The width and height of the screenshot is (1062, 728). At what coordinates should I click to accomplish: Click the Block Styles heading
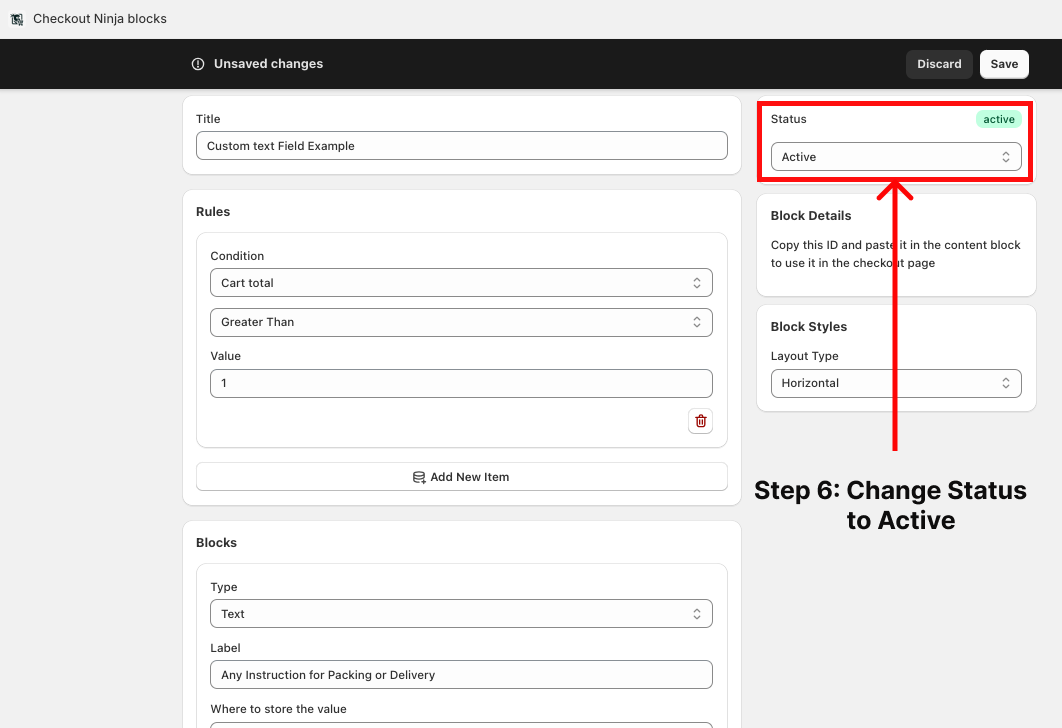click(808, 327)
